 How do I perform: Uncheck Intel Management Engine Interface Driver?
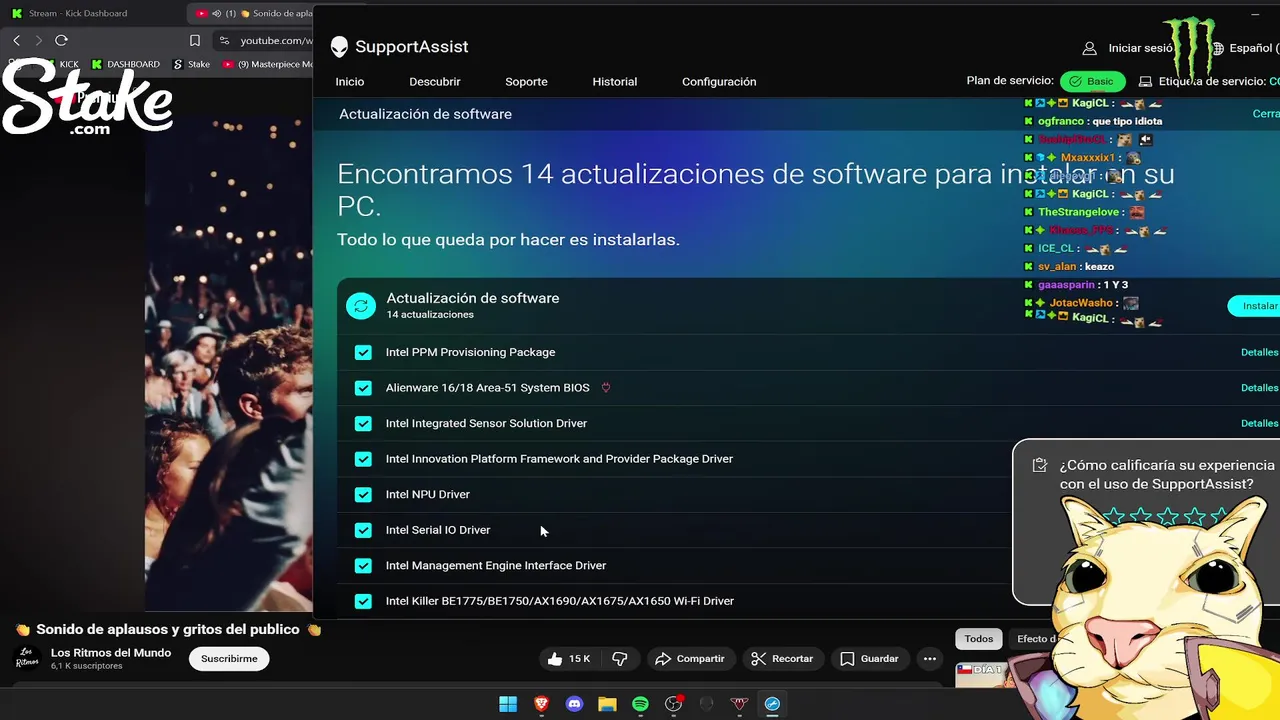[363, 566]
